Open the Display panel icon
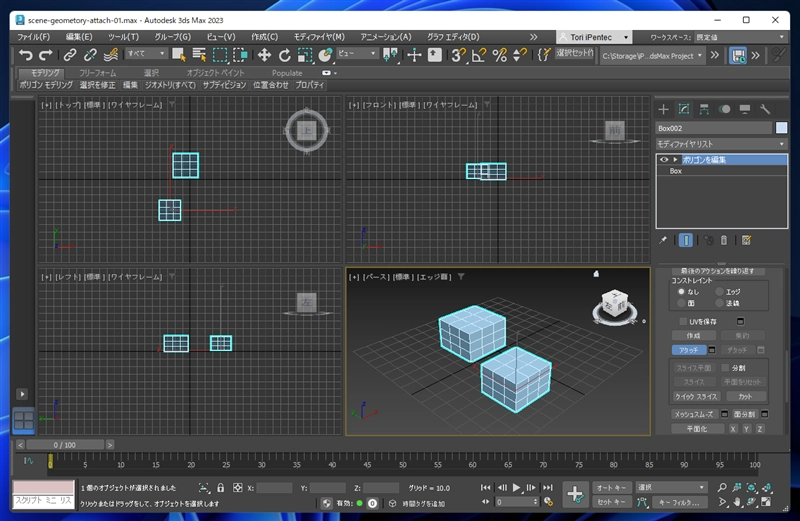The height and width of the screenshot is (521, 800). coord(745,109)
